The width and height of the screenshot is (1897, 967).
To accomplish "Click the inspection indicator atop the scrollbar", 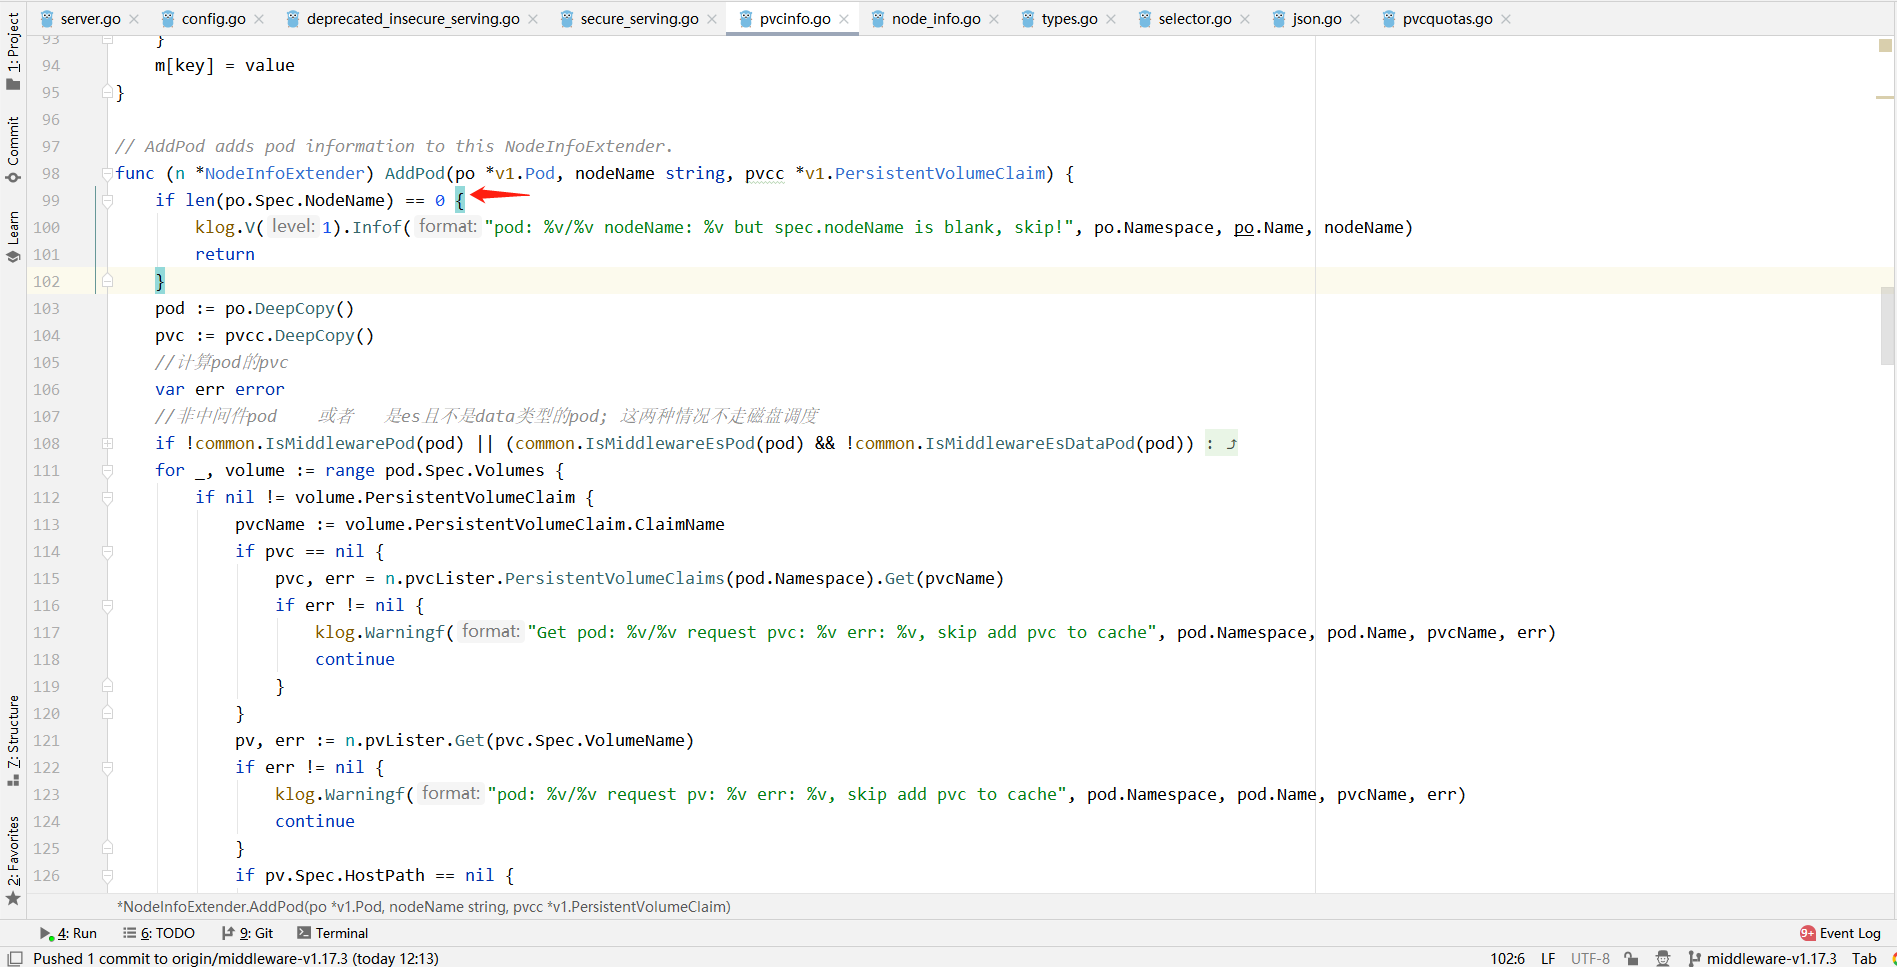I will point(1885,45).
